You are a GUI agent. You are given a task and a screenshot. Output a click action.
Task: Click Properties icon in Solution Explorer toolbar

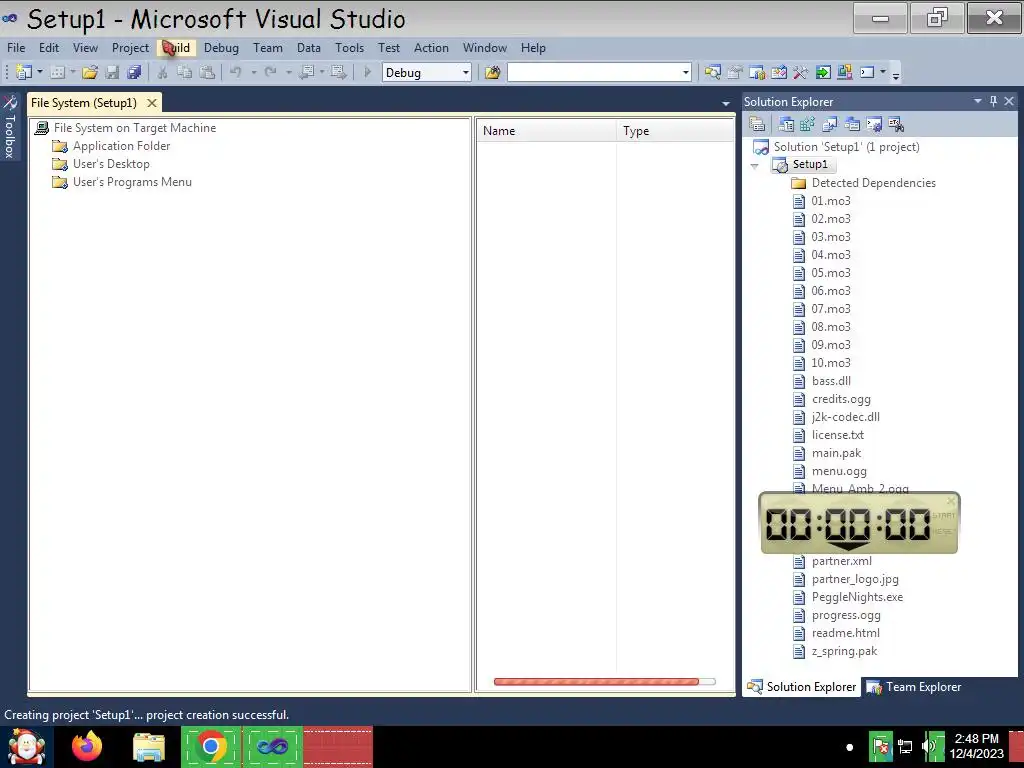(x=757, y=124)
